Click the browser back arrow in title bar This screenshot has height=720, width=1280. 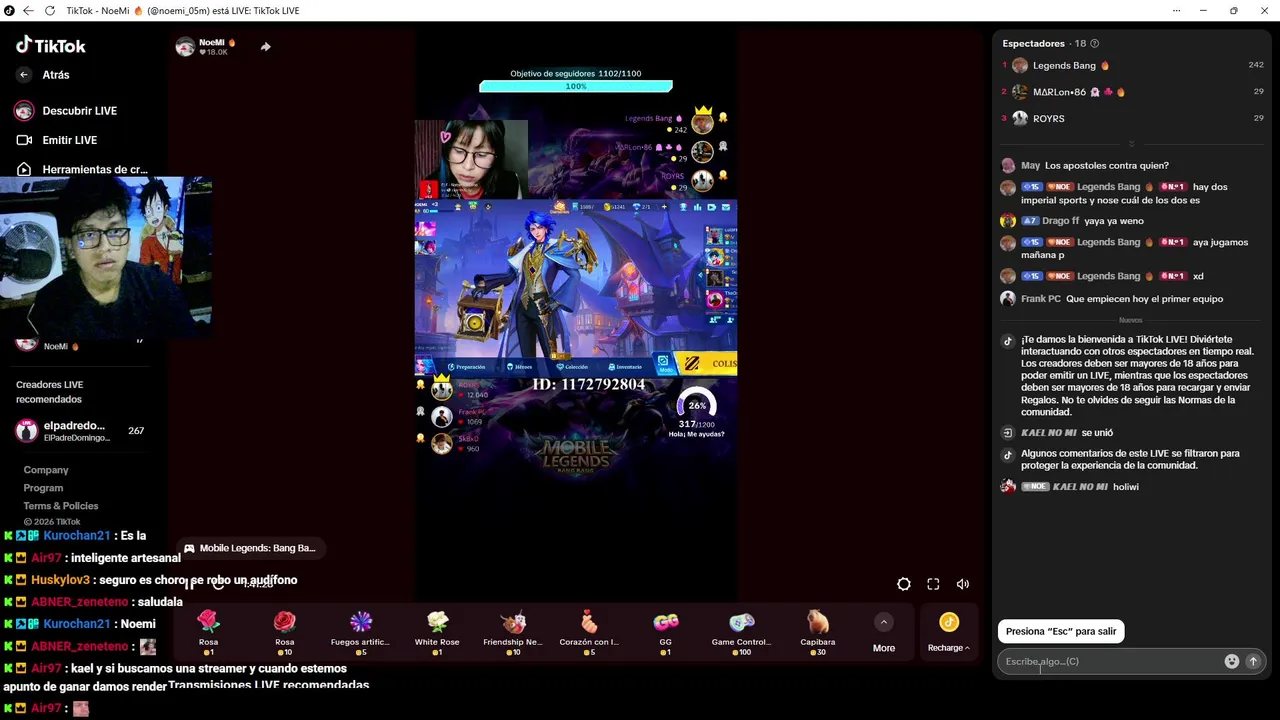[x=29, y=10]
